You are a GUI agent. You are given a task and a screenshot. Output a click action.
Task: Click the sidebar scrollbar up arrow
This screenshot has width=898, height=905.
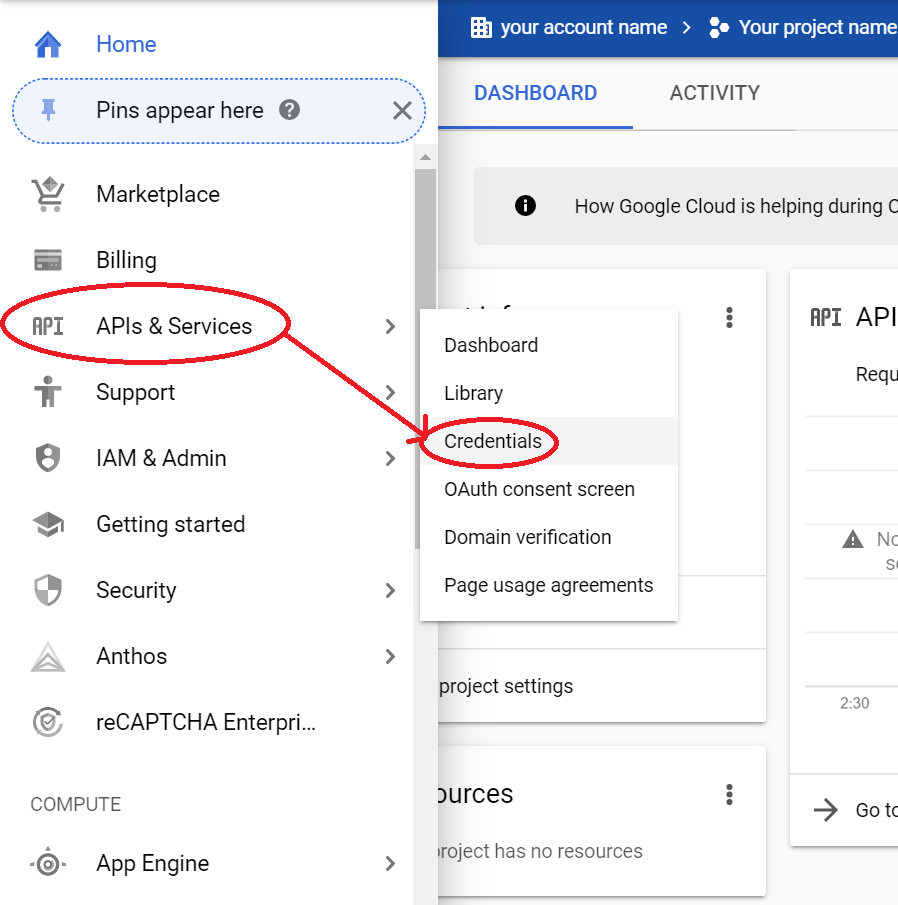425,157
